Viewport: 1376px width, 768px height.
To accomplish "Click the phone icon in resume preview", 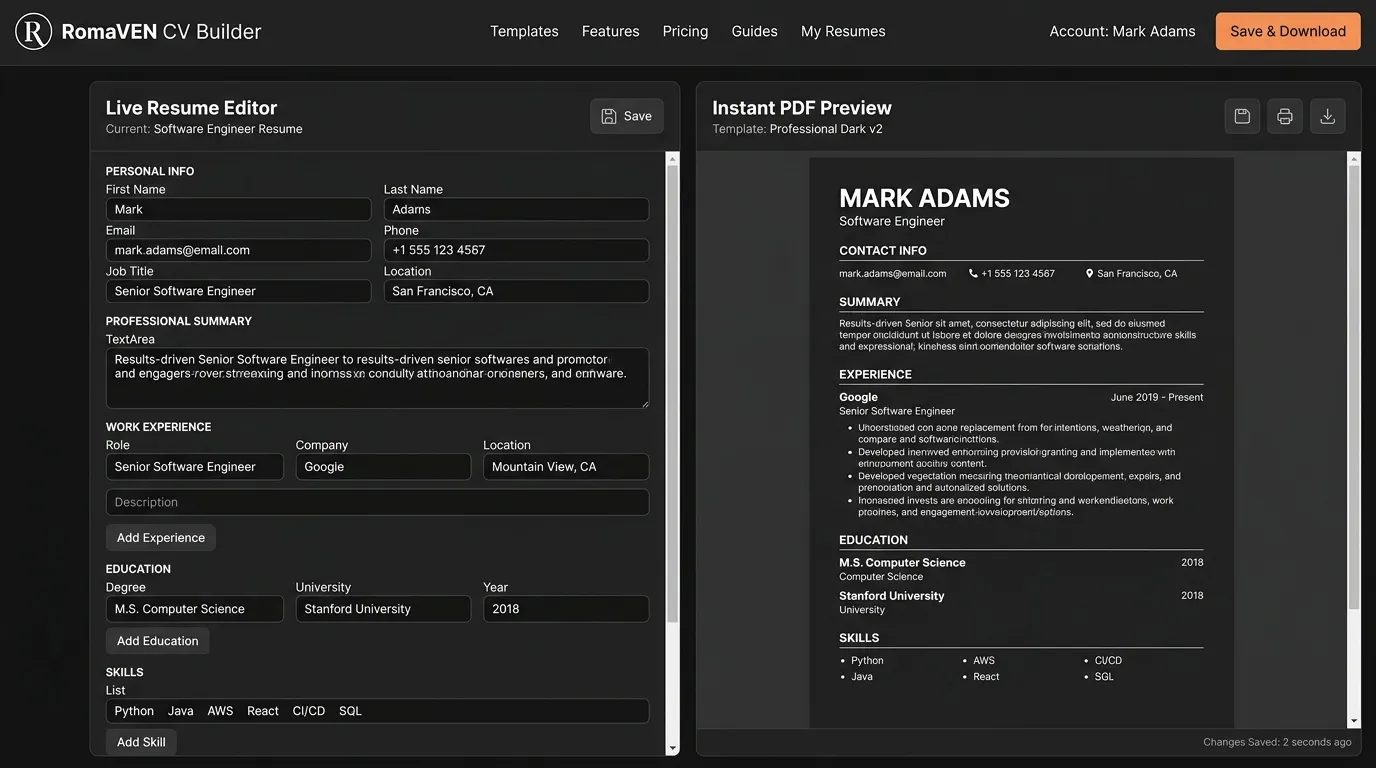I will pos(973,273).
